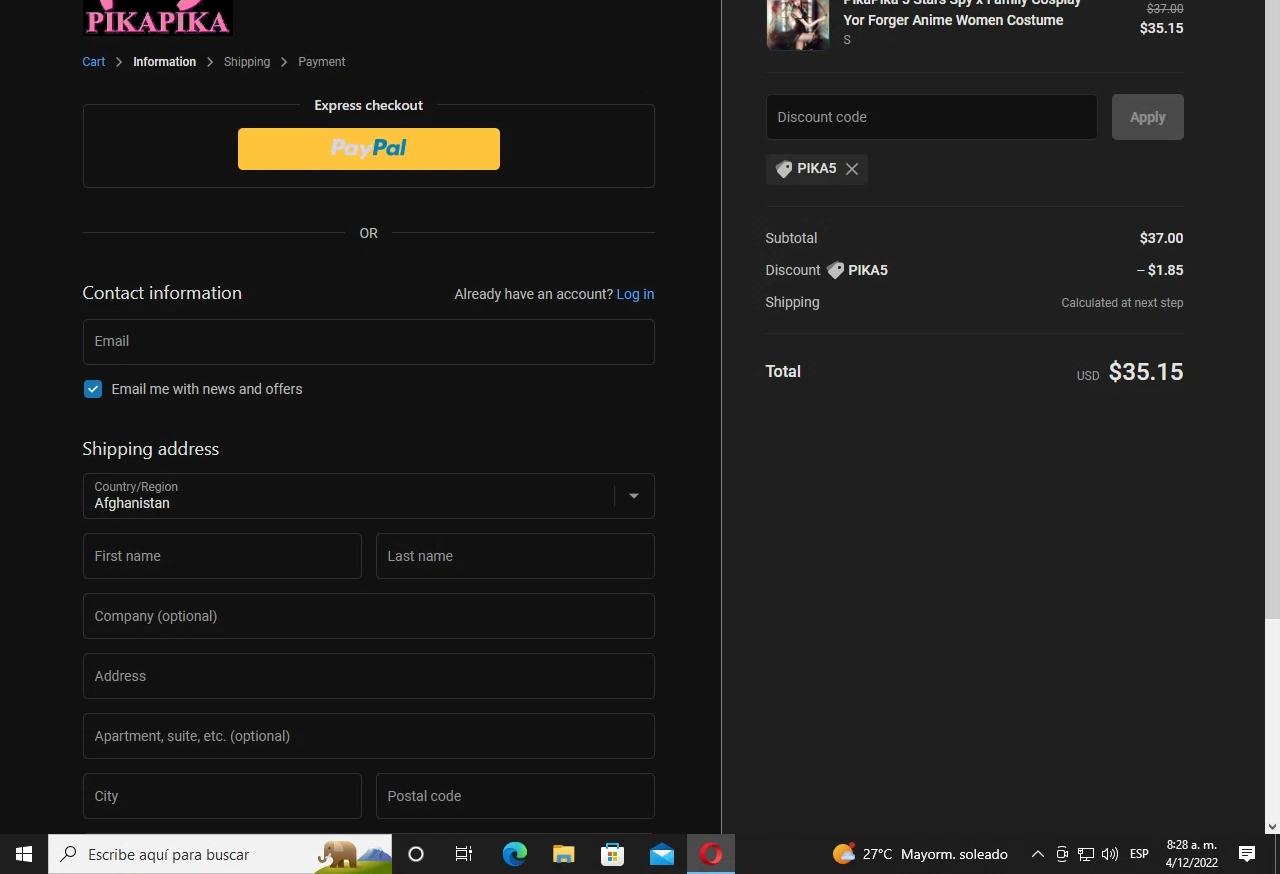
Task: Click the Opera browser taskbar icon
Action: [711, 854]
